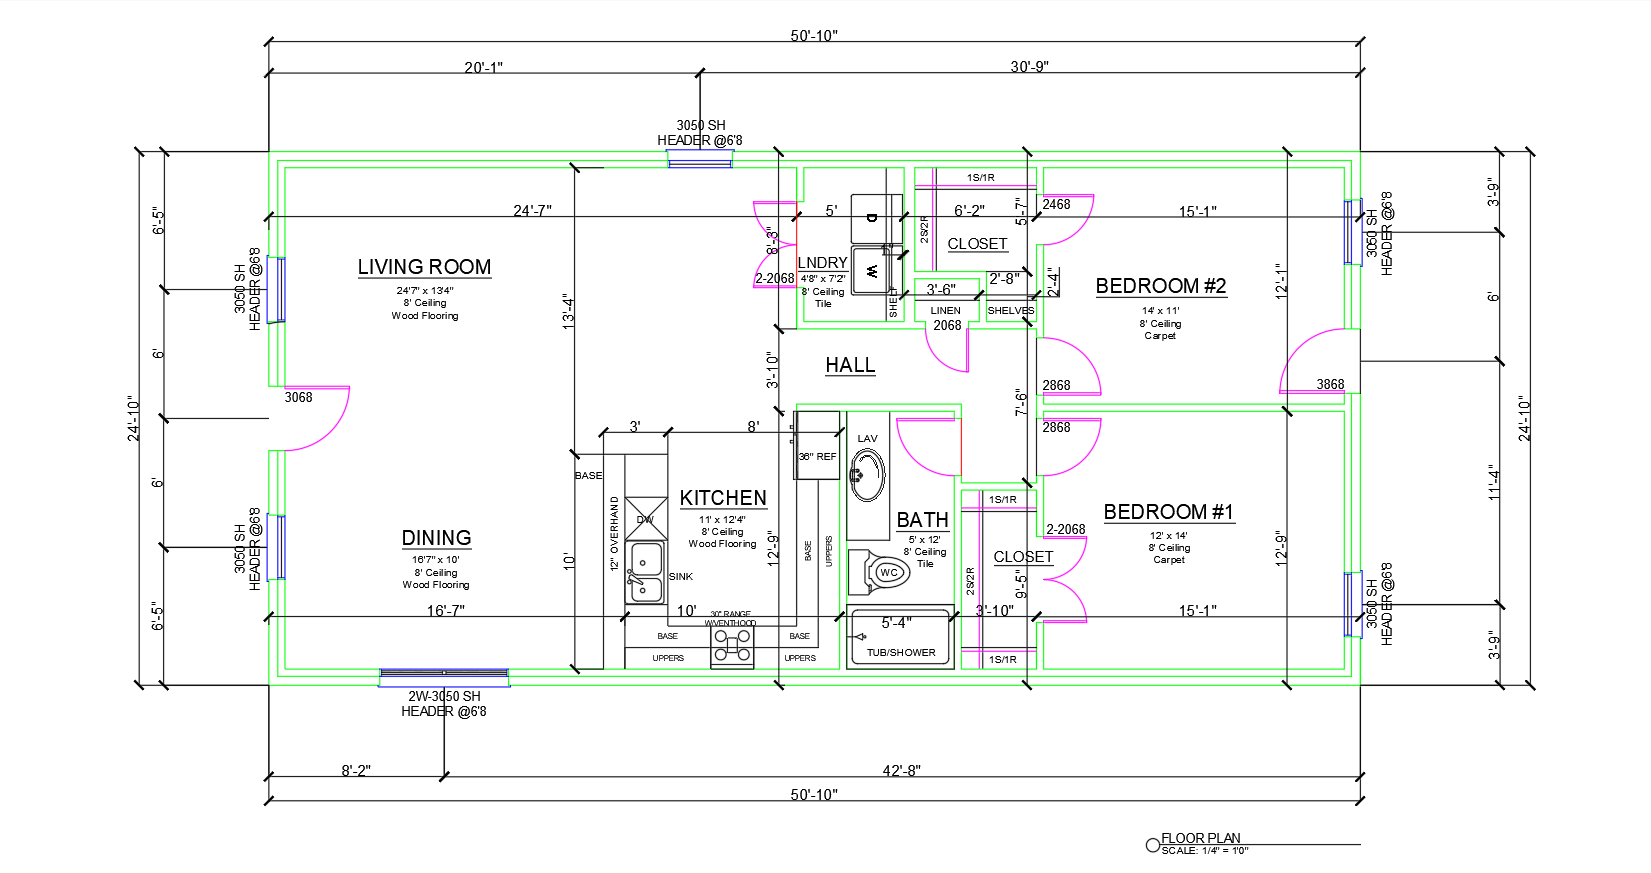Select the 30'-9" top dimension
This screenshot has width=1651, height=873.
(x=1029, y=66)
